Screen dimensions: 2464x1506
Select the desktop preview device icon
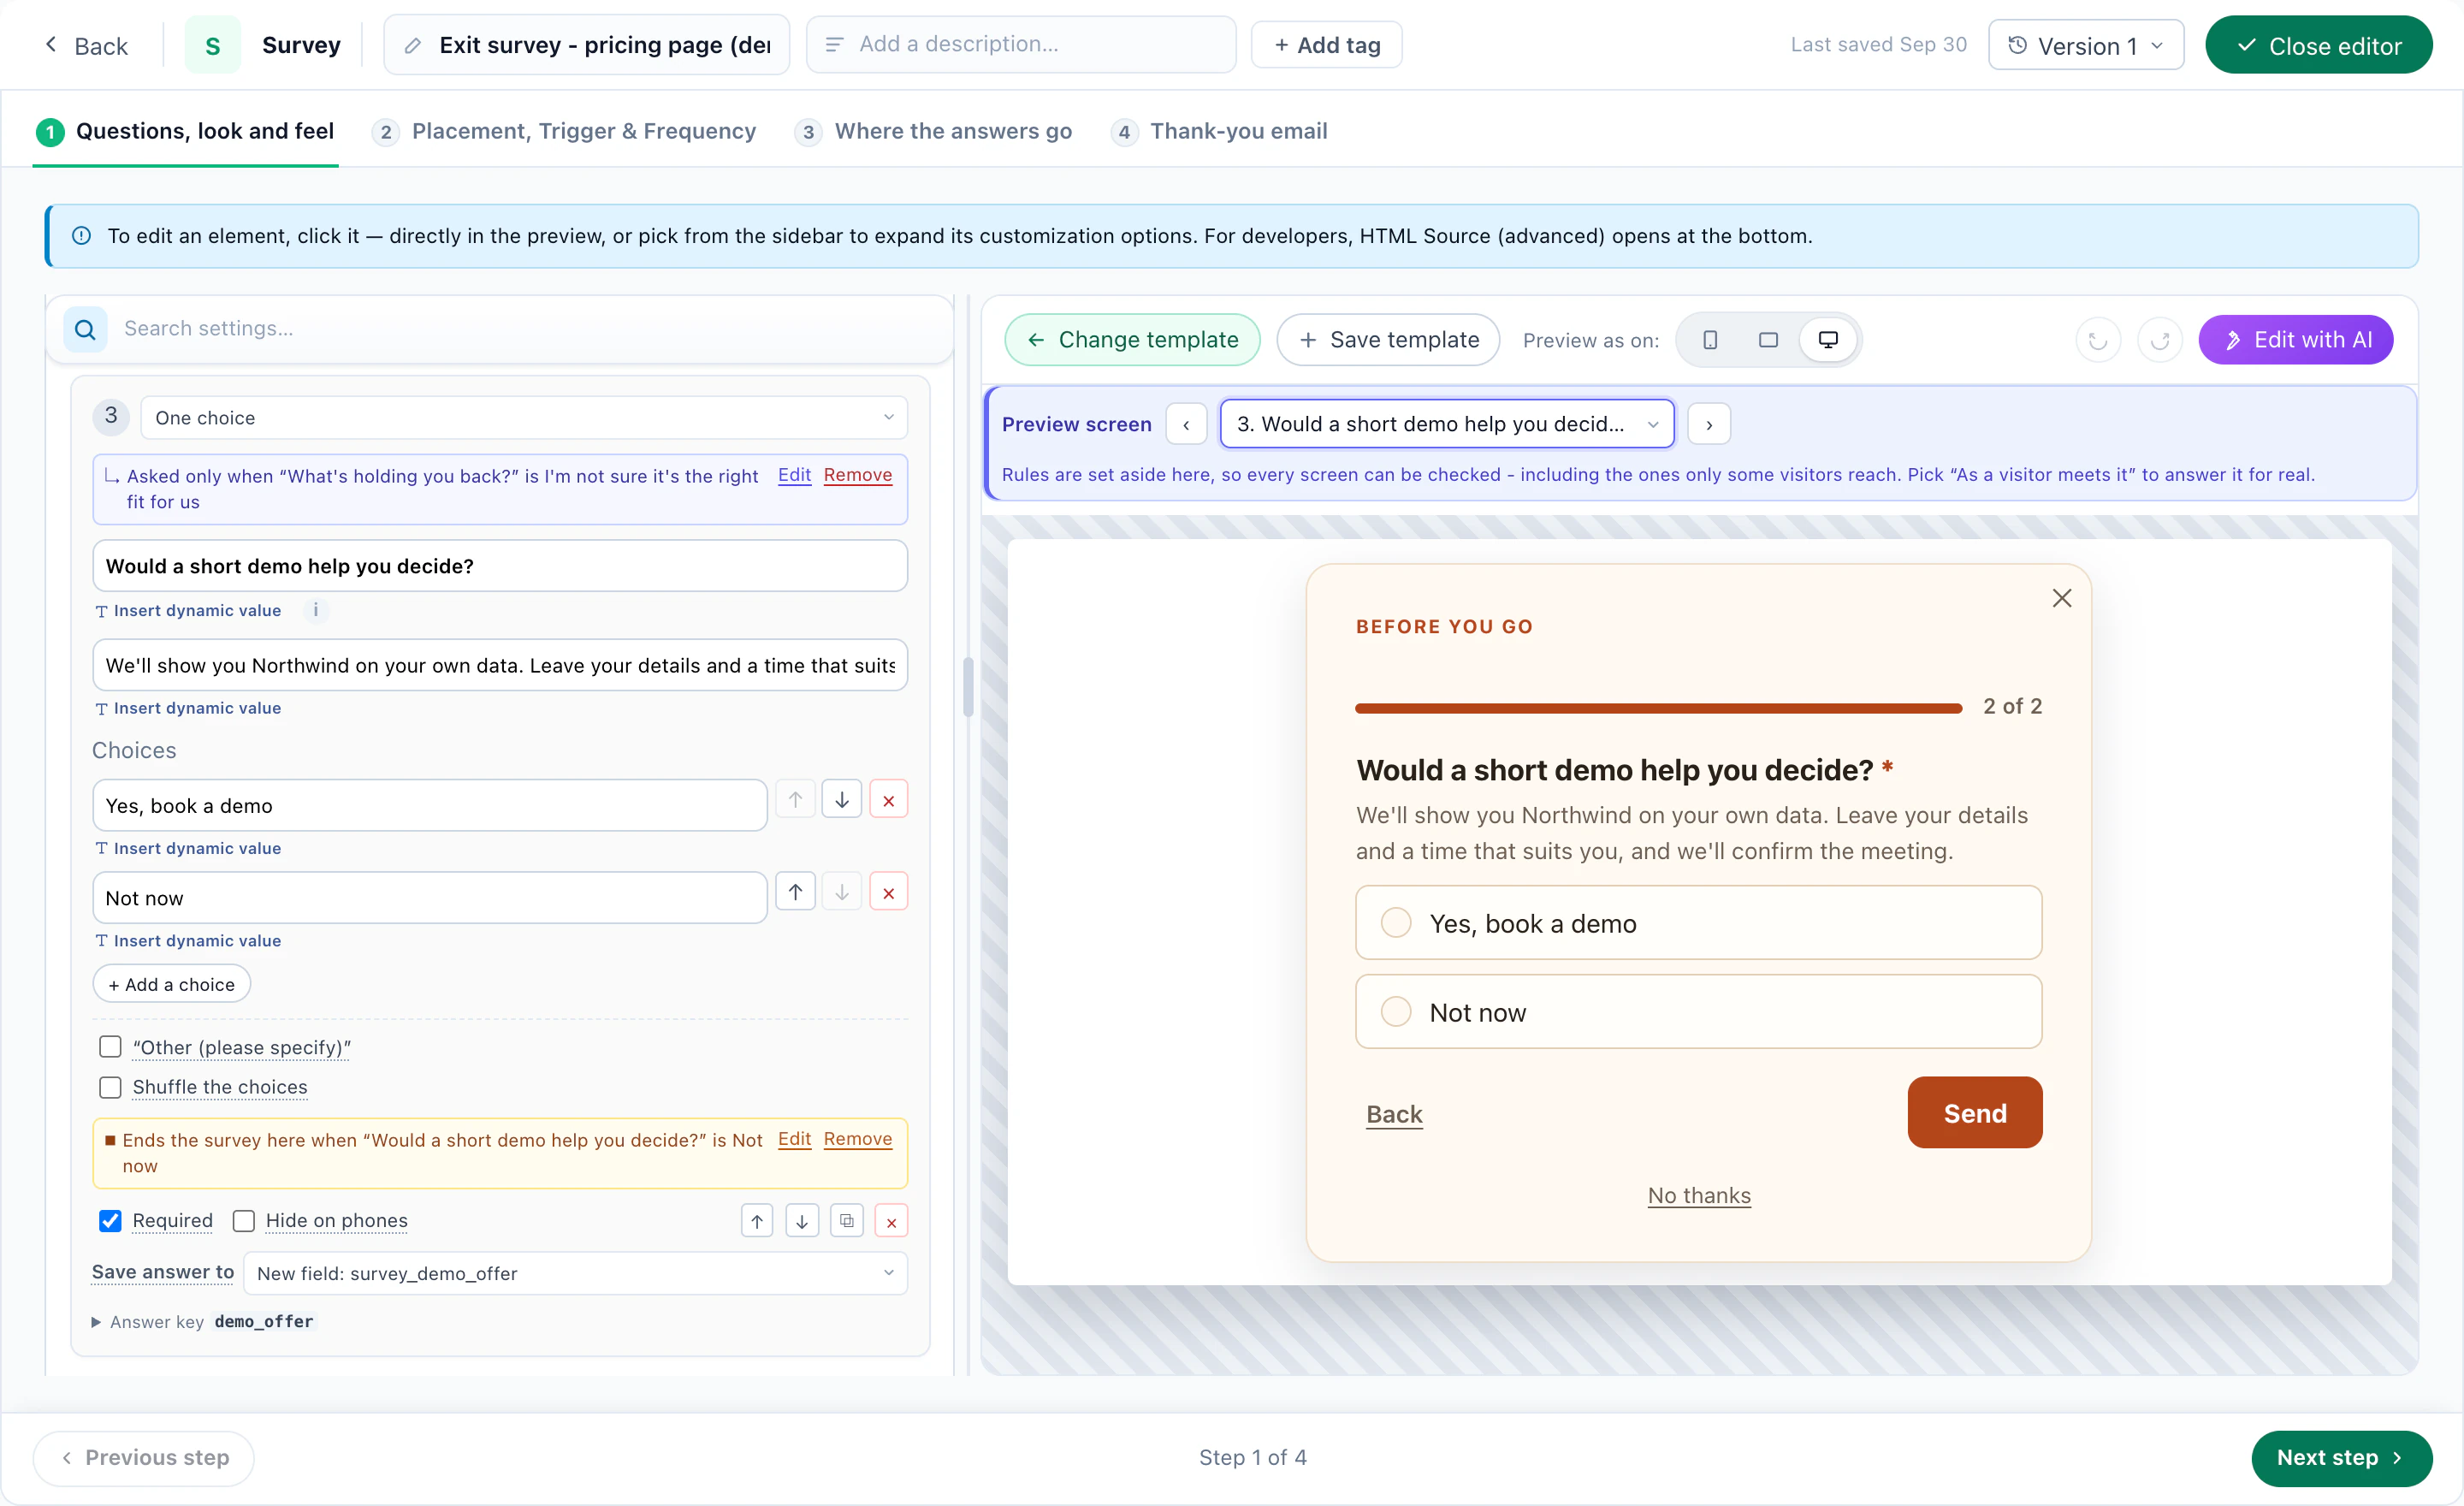1827,340
